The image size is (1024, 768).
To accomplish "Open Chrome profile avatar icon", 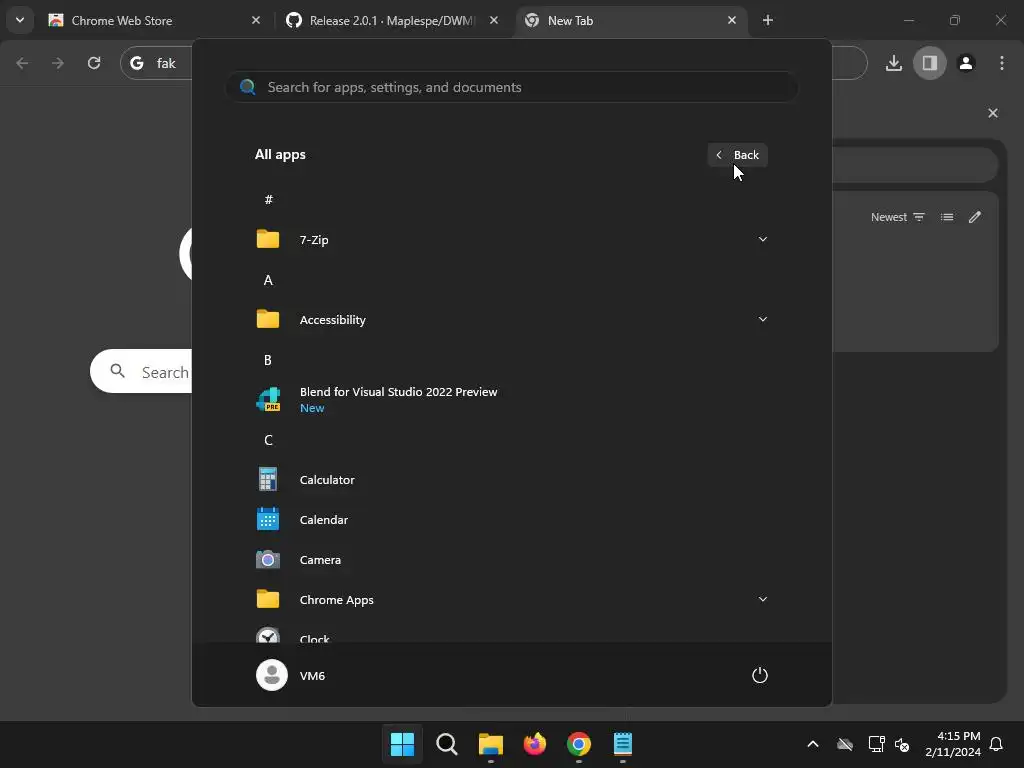I will coord(966,63).
